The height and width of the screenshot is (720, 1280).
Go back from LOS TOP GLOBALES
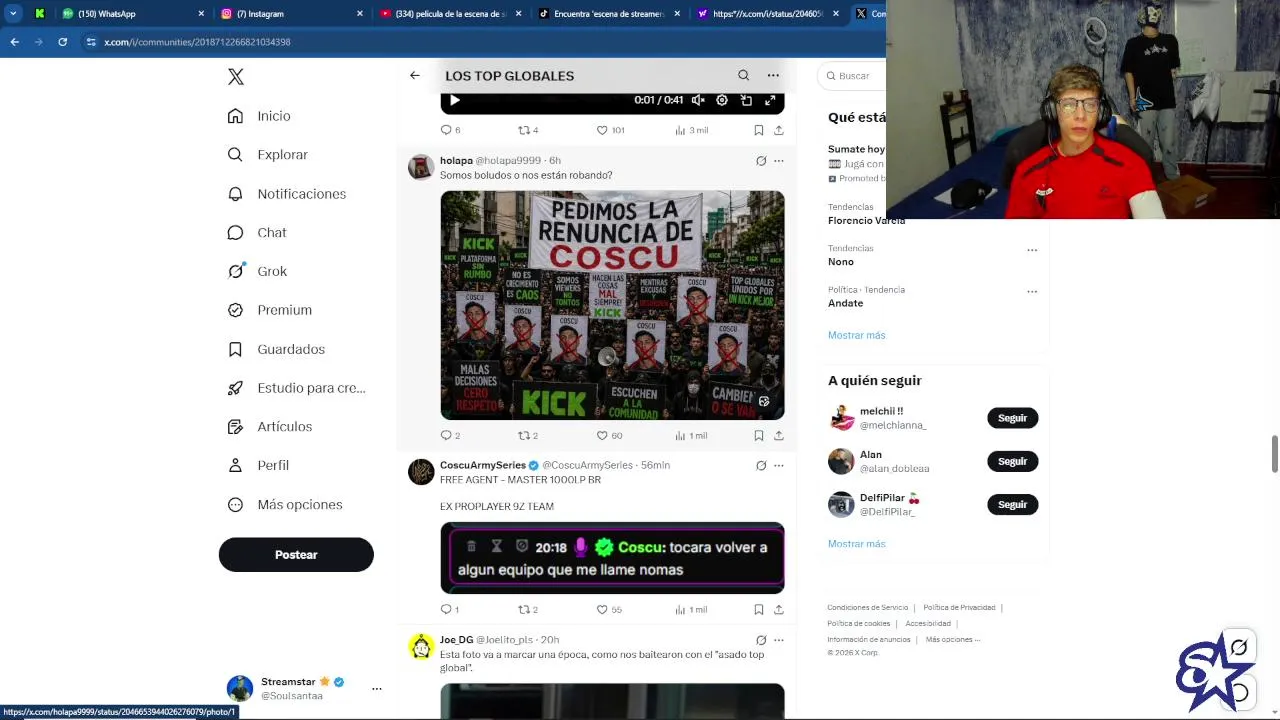[415, 75]
